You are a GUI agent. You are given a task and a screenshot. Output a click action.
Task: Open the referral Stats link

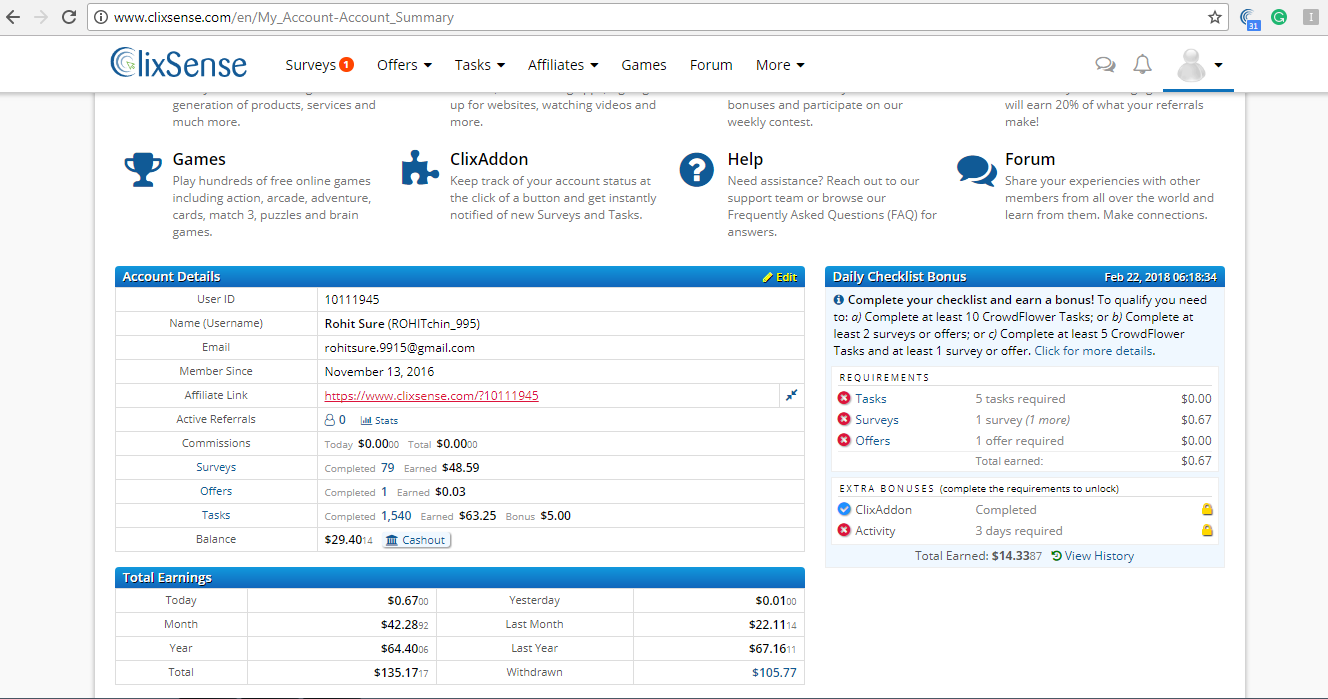tap(379, 421)
